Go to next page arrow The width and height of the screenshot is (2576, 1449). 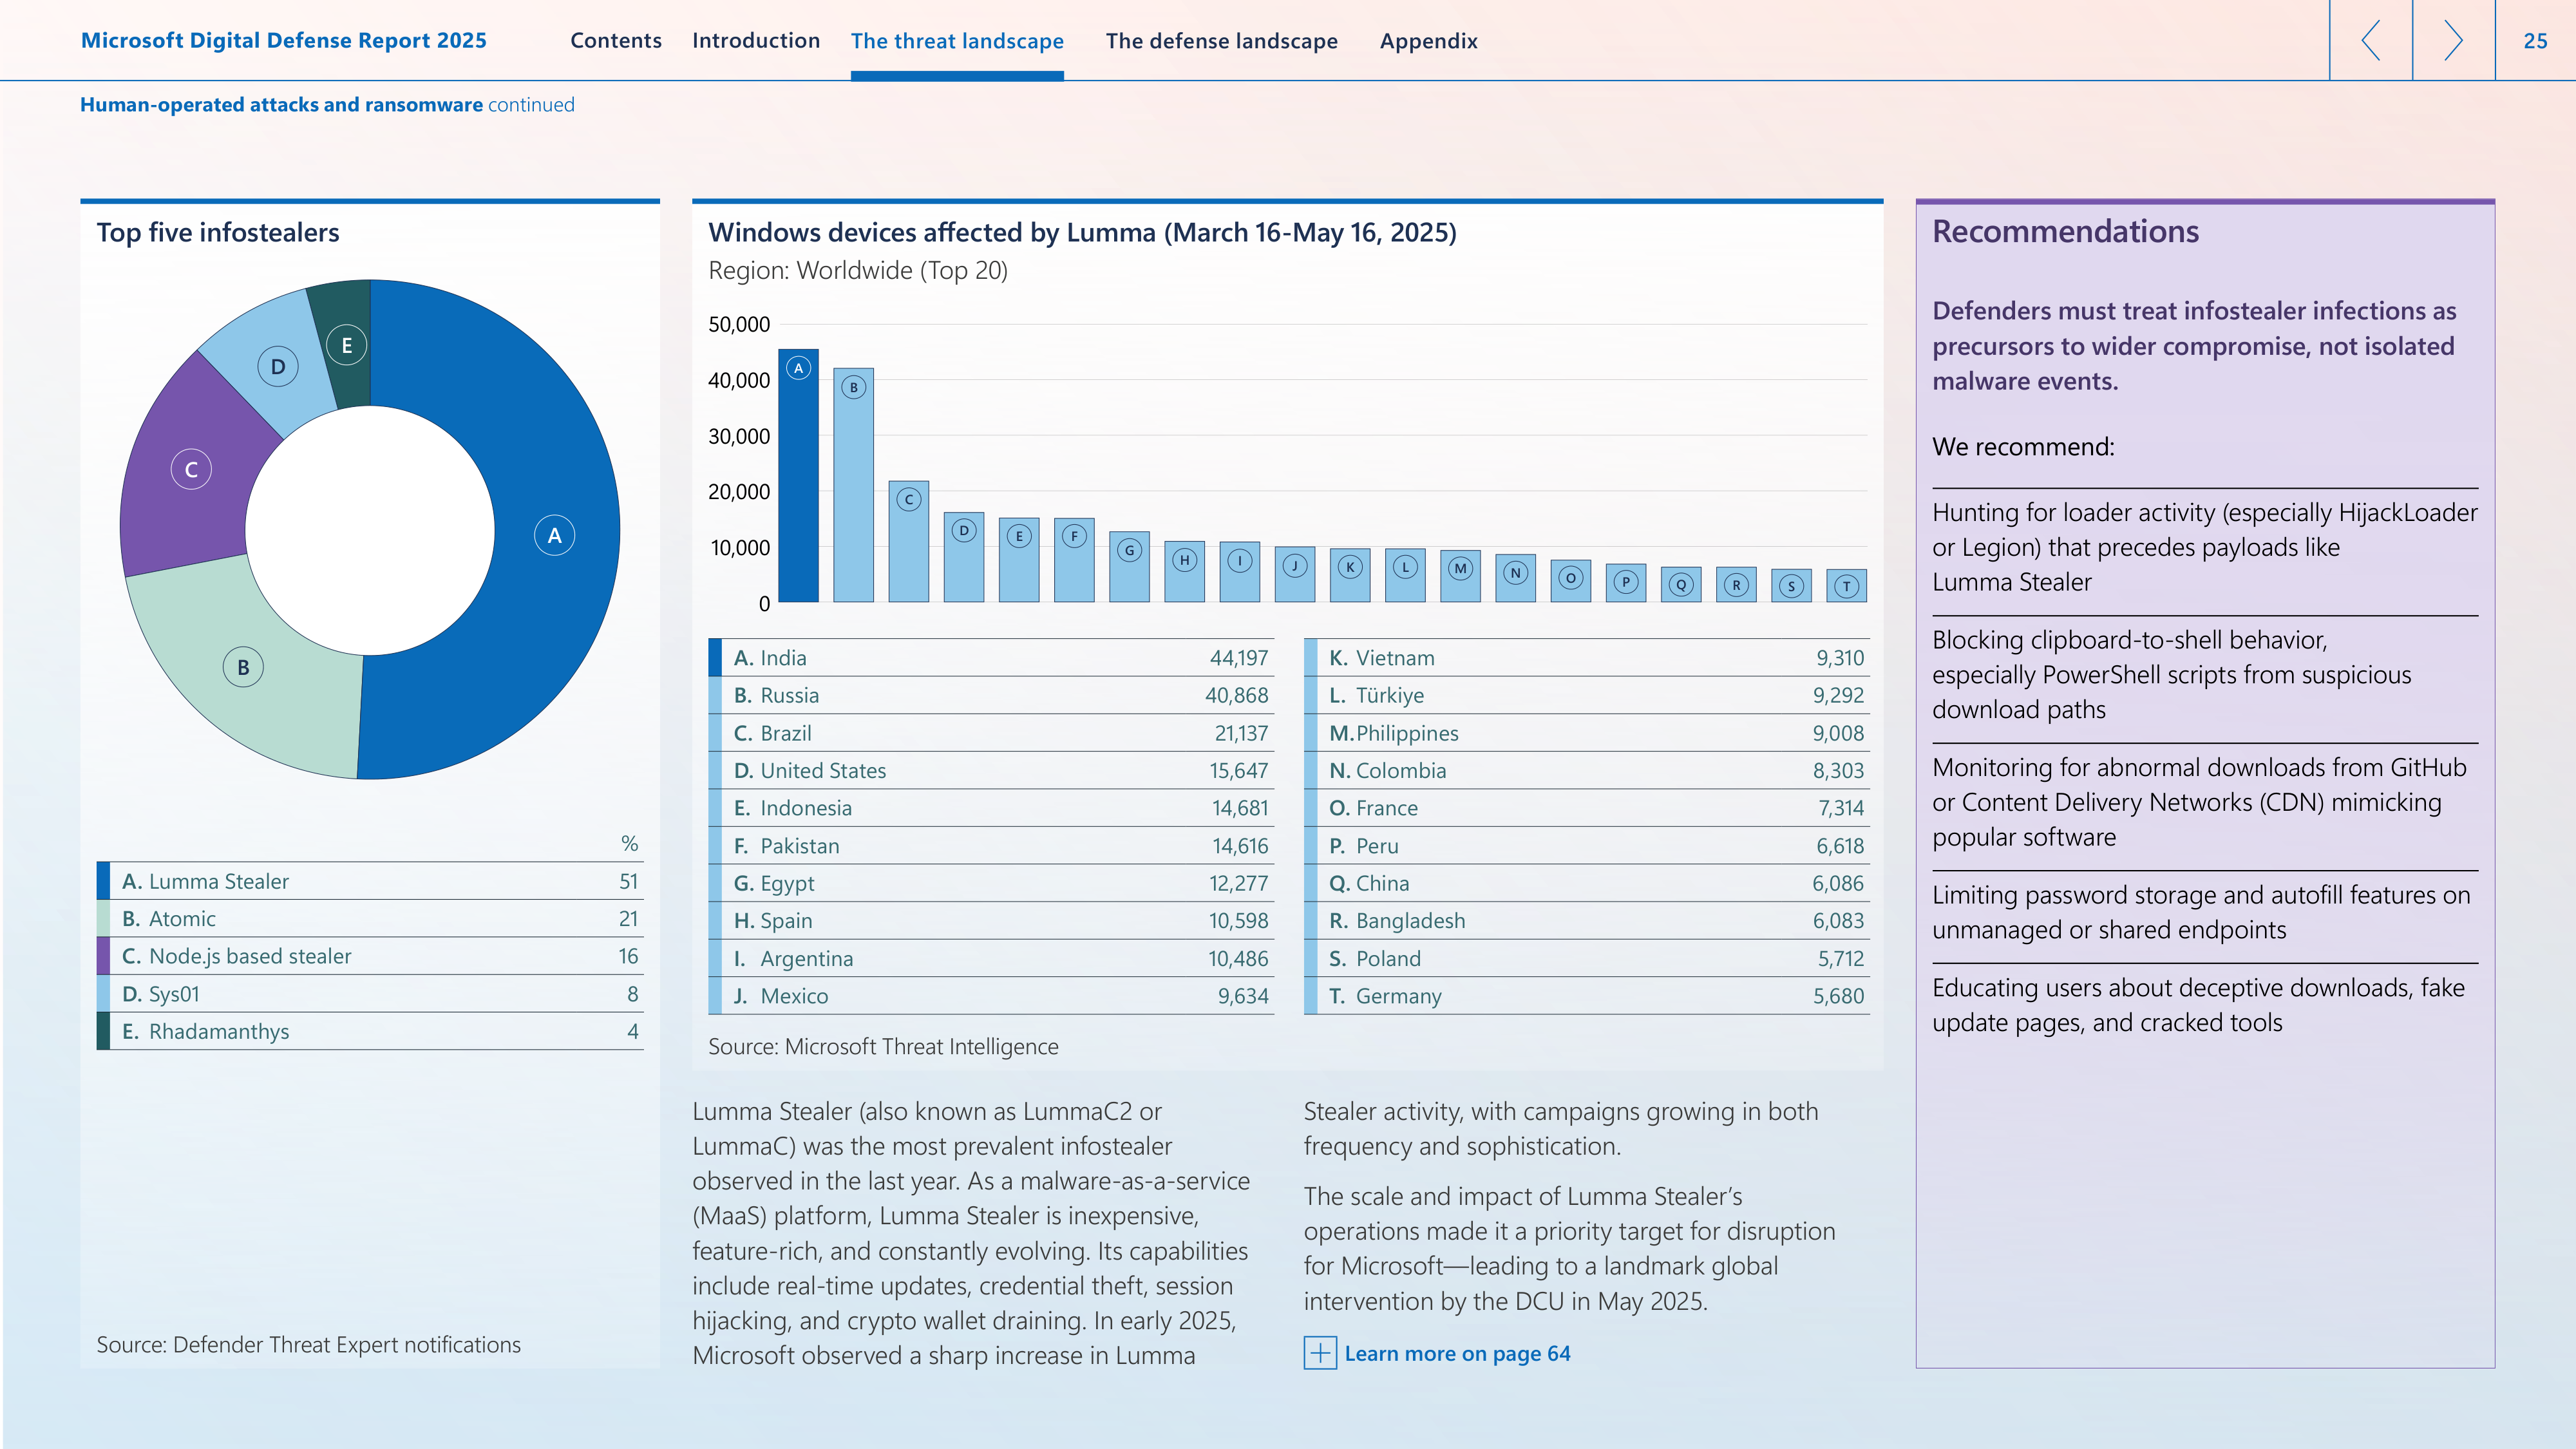click(x=2453, y=40)
